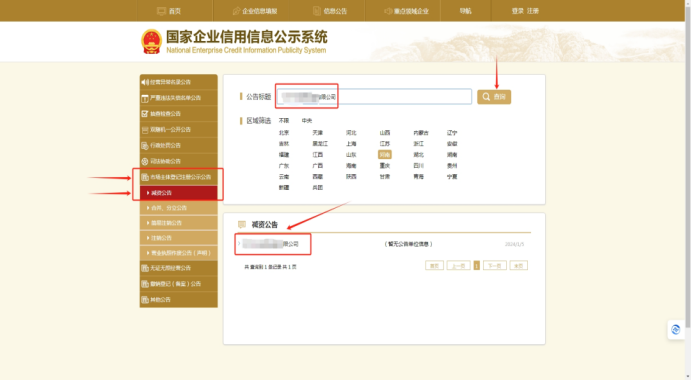
Task: Filter by region 内蒙古
Action: tap(421, 133)
